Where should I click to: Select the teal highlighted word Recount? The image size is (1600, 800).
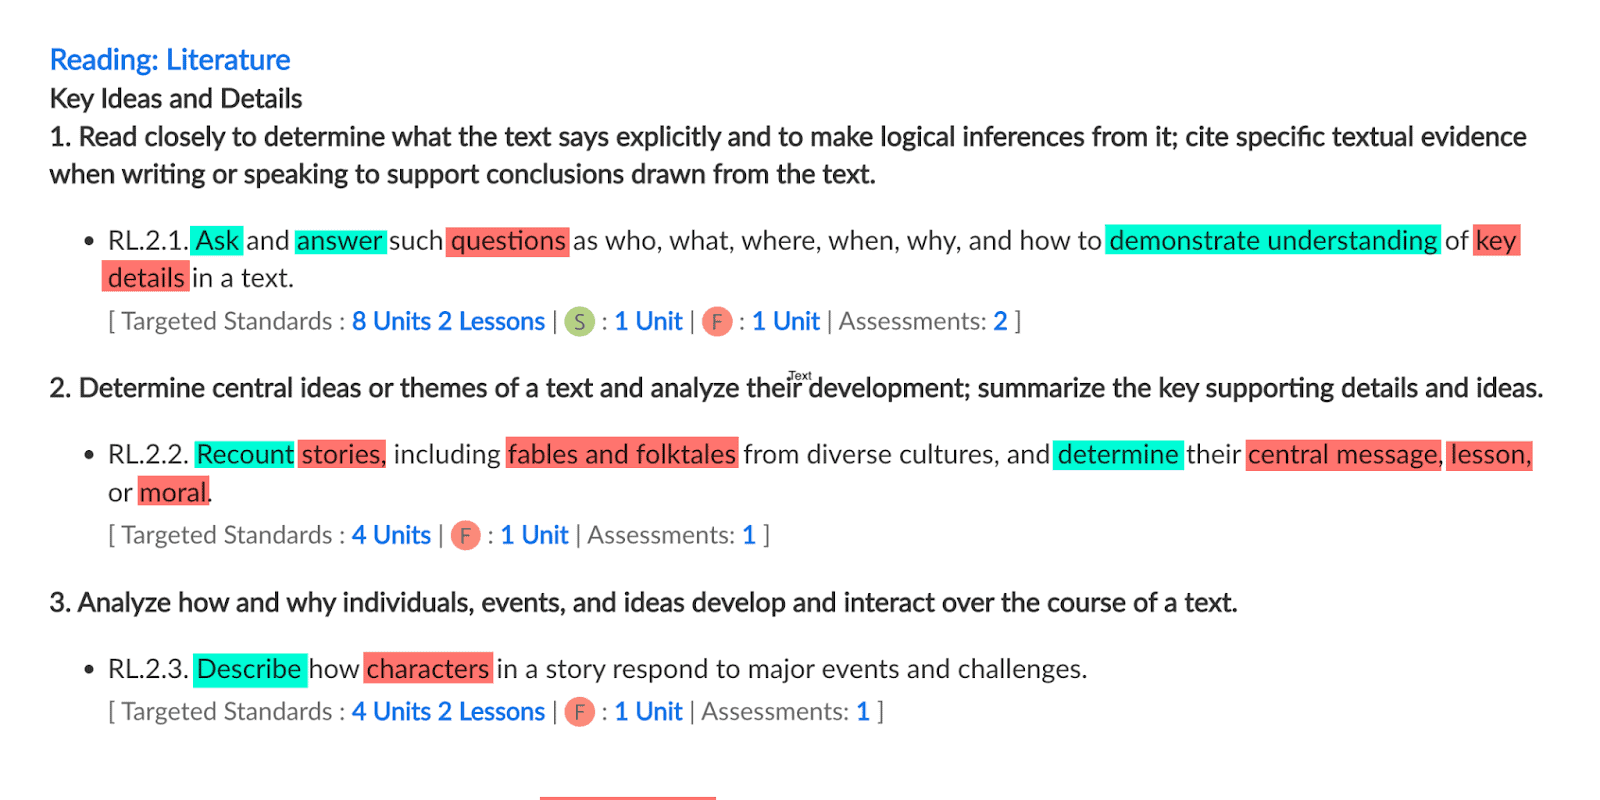coord(245,455)
